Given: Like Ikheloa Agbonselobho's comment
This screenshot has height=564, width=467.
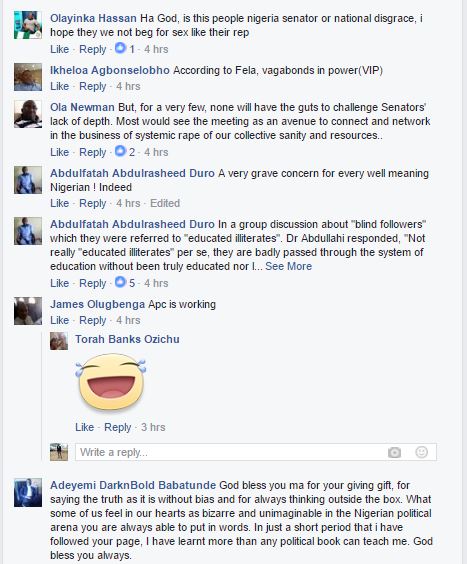Looking at the screenshot, I should [59, 86].
